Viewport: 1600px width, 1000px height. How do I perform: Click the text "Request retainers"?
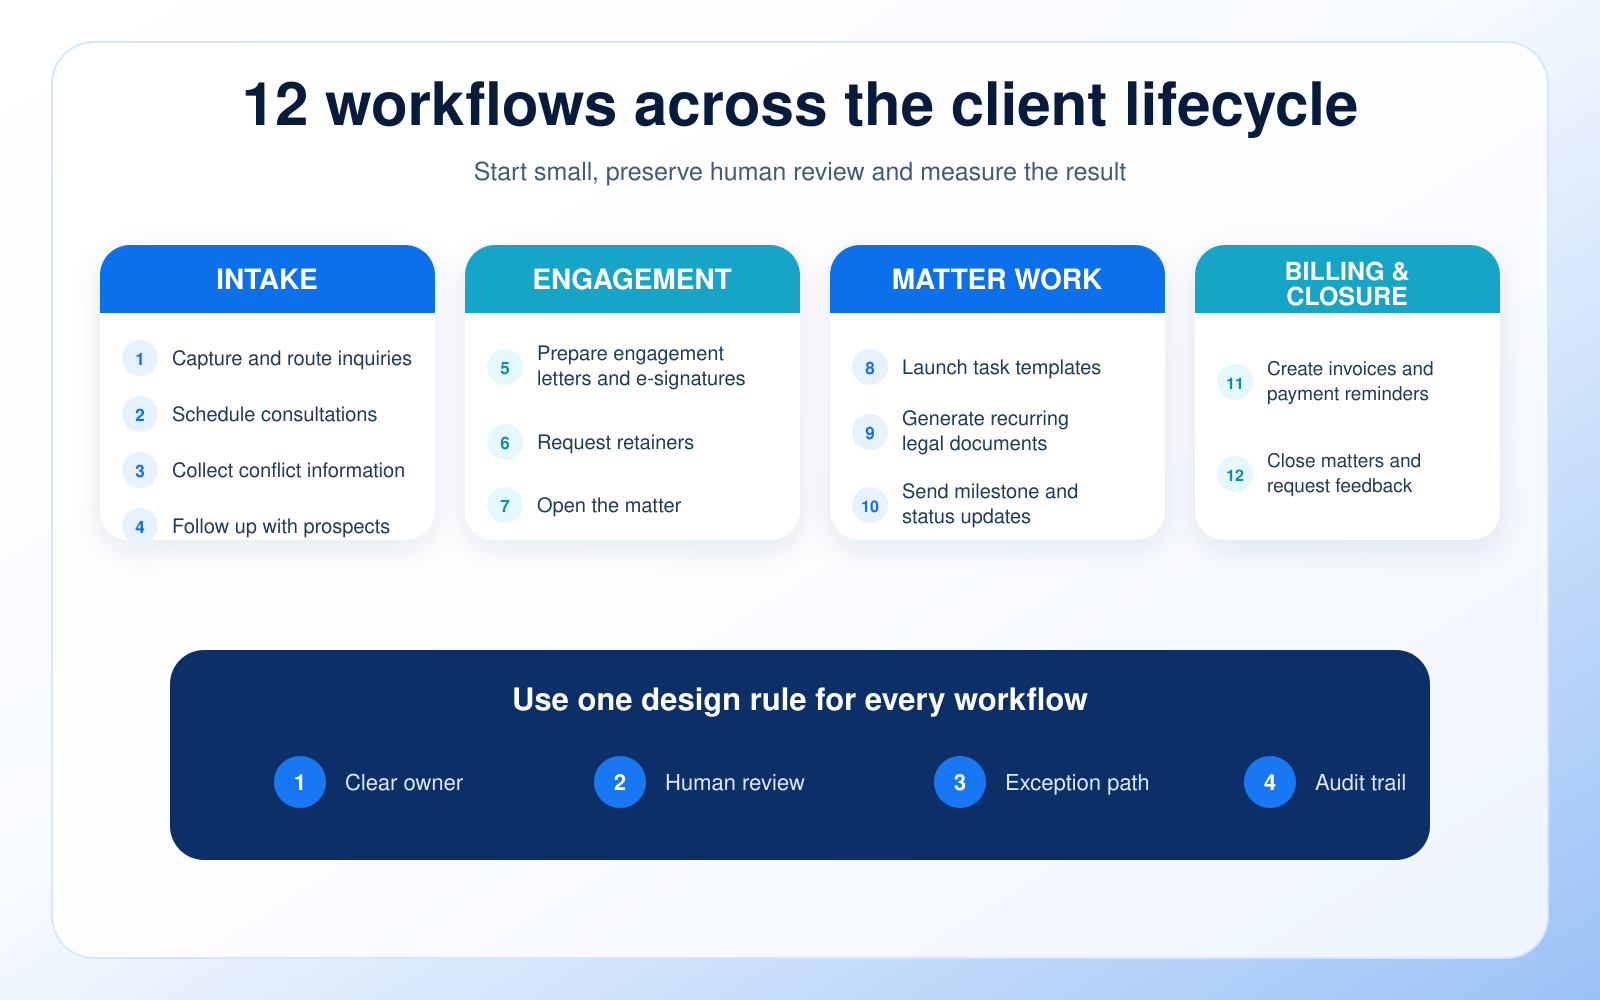pyautogui.click(x=615, y=442)
